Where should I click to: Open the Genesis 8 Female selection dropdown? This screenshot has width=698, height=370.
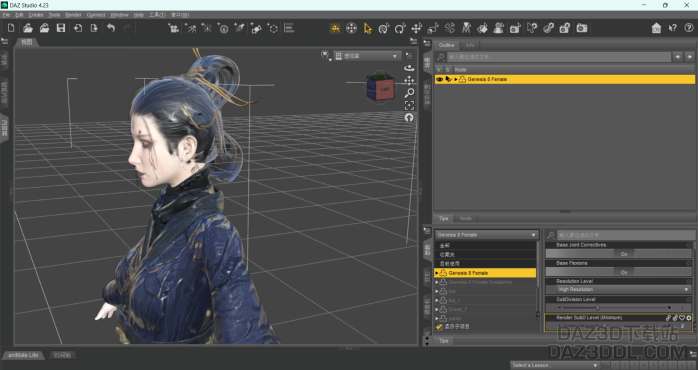pos(487,235)
